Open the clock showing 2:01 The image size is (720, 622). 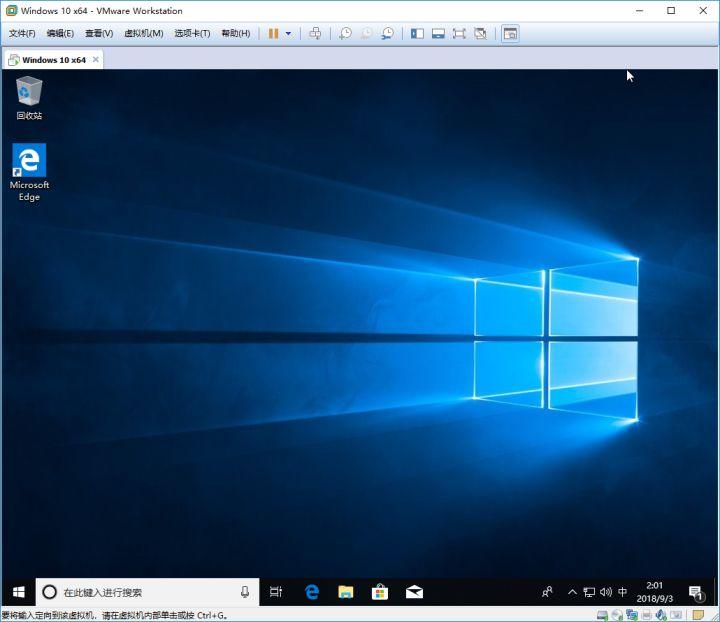point(655,592)
